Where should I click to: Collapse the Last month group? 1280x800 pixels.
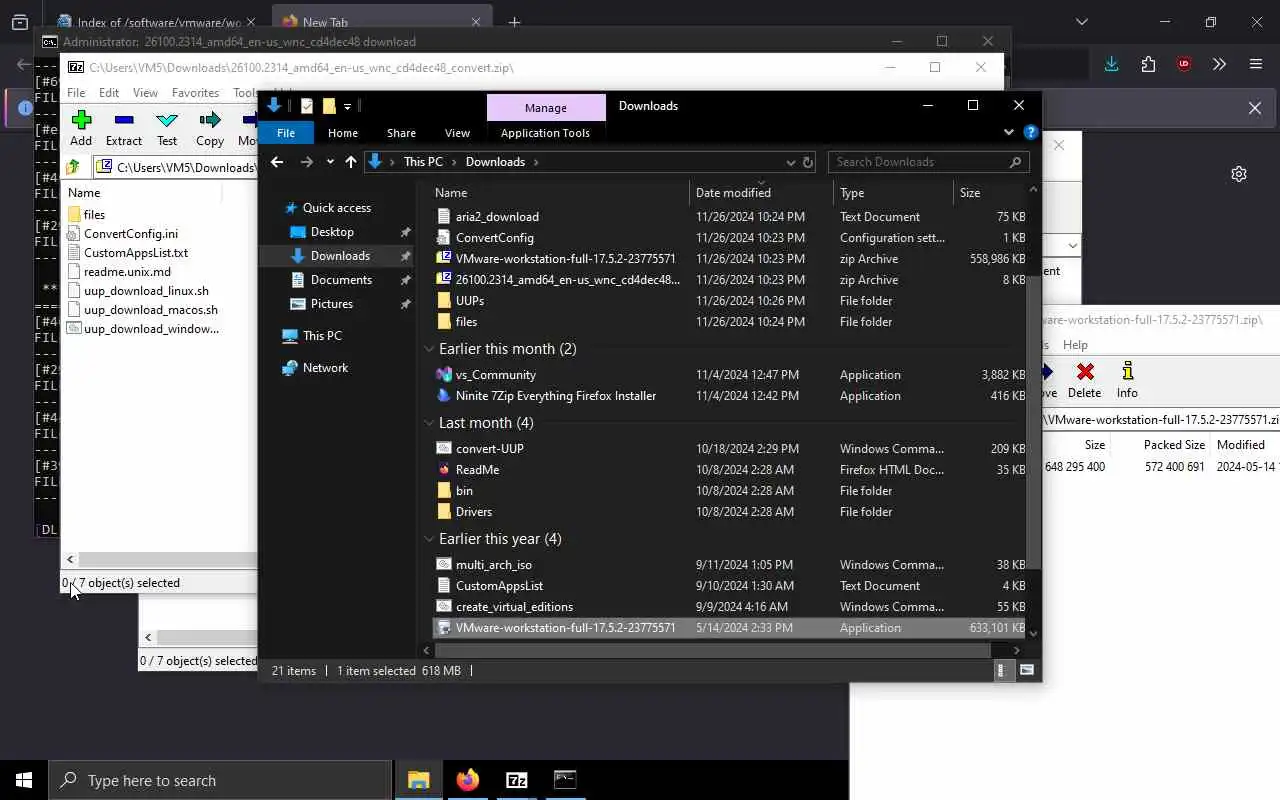coord(429,423)
